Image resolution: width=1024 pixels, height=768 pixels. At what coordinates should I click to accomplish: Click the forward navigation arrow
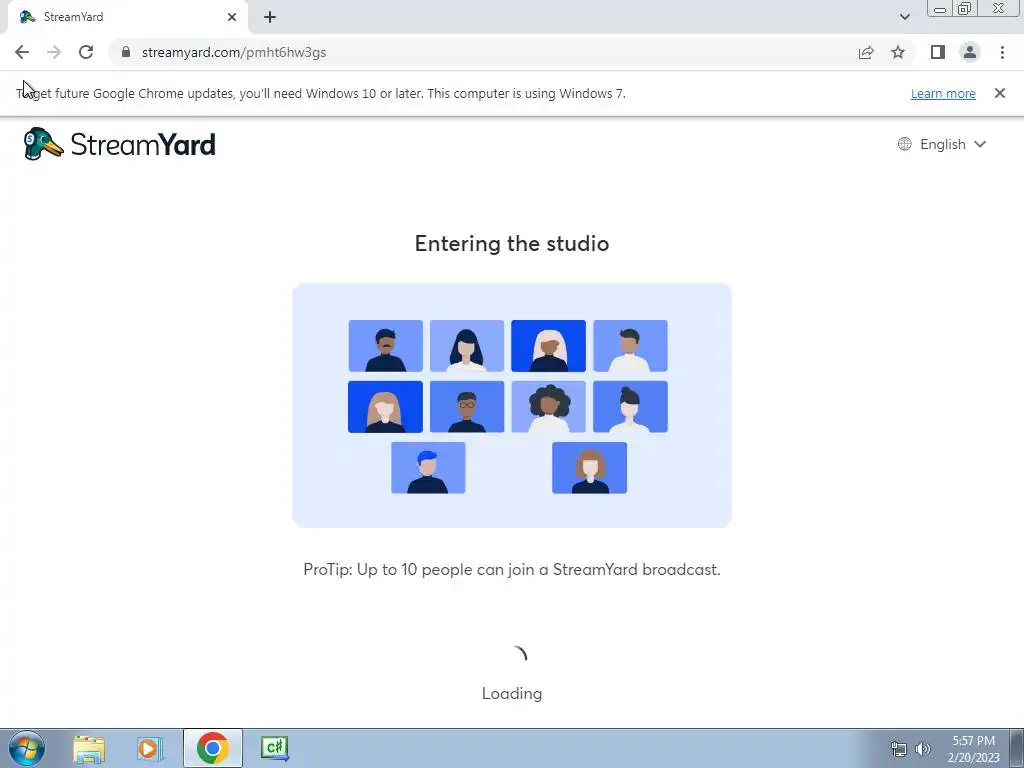coord(54,52)
